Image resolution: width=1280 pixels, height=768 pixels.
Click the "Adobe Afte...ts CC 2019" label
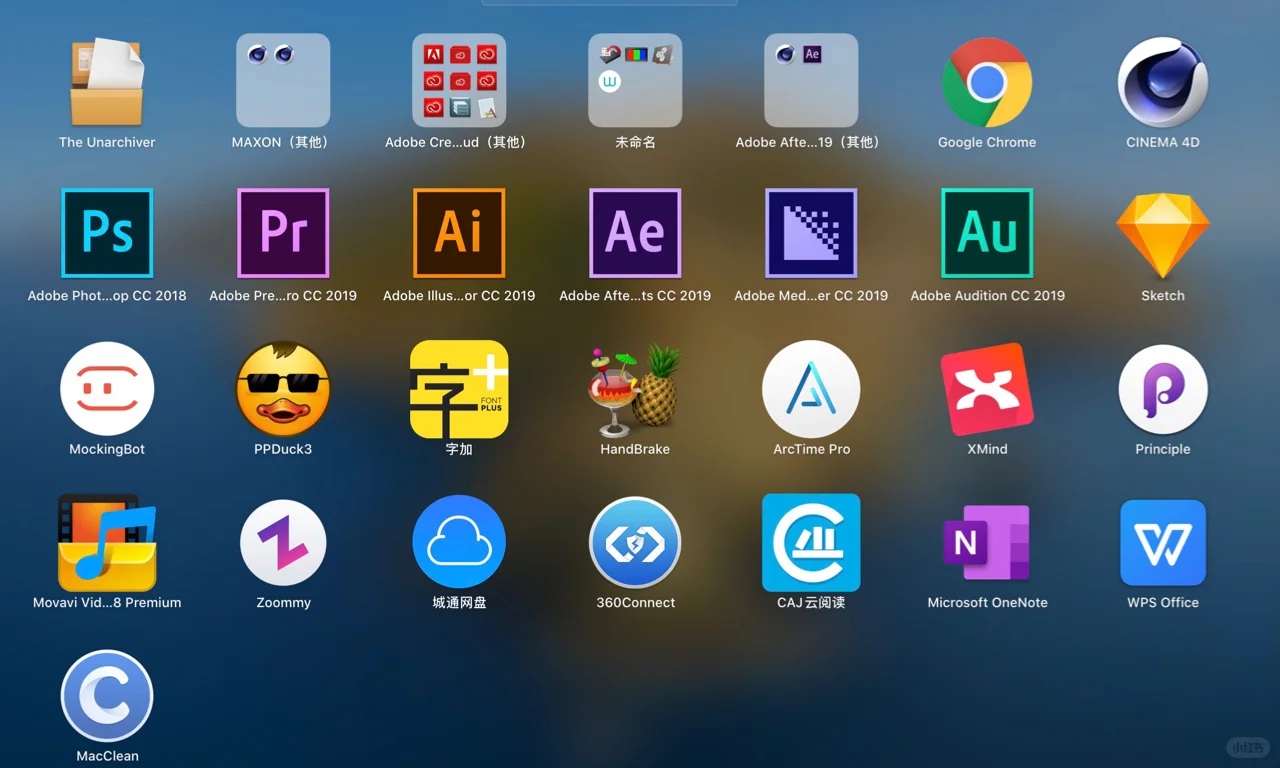(x=635, y=295)
